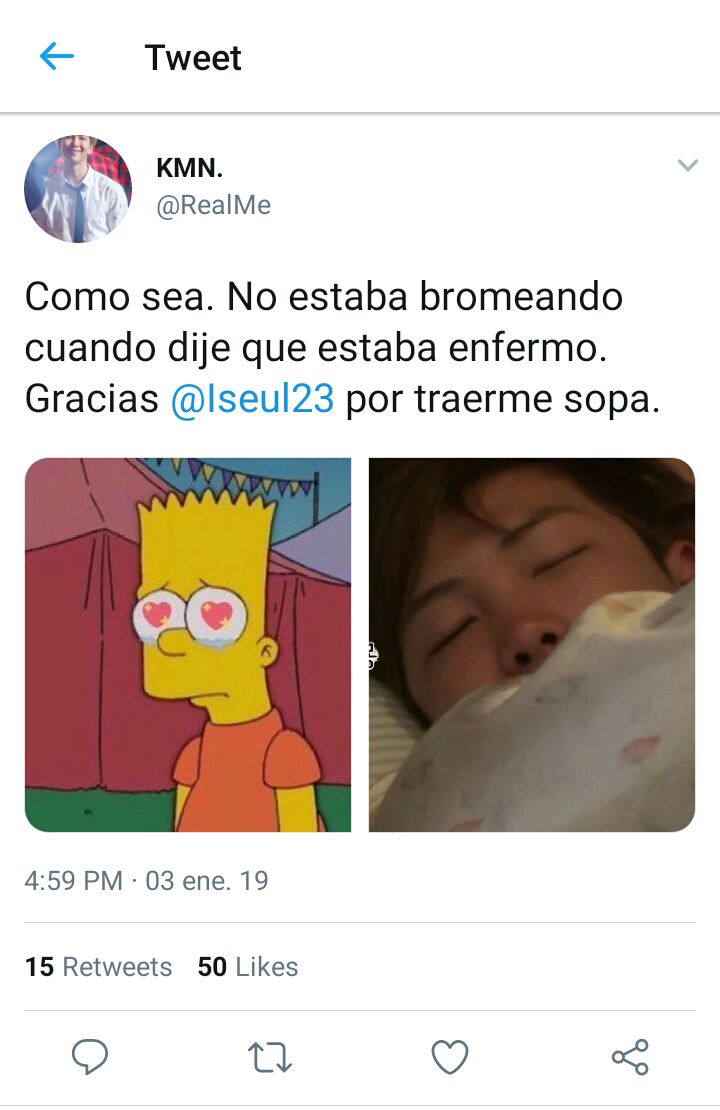The height and width of the screenshot is (1110, 720).
Task: Like the tweet with the heart icon
Action: pyautogui.click(x=450, y=1057)
